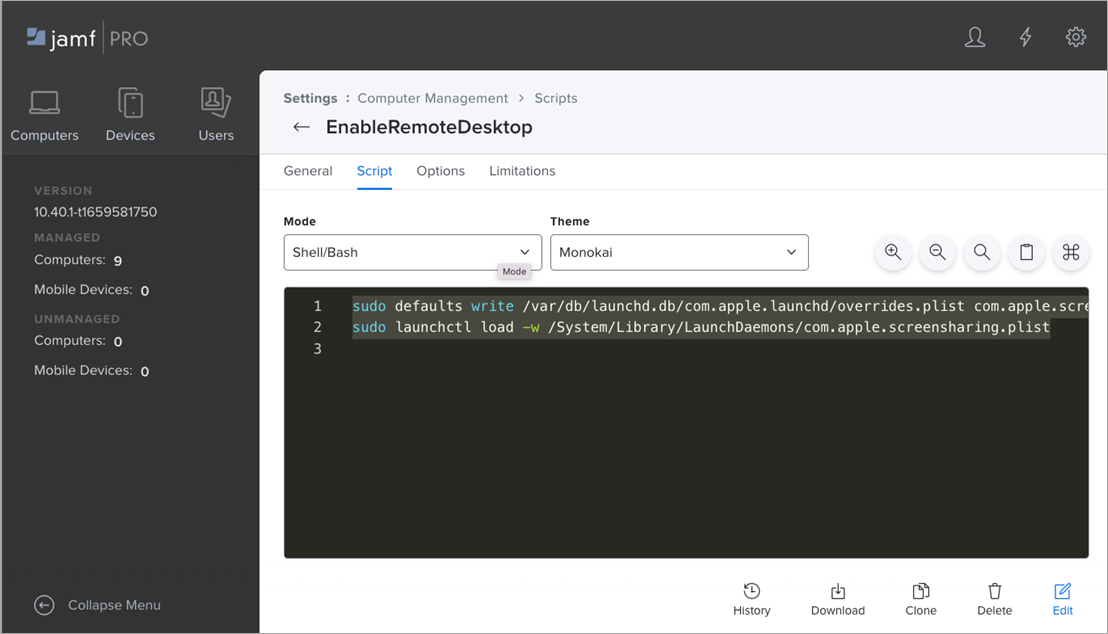Collapse the sidebar menu
1108x634 pixels.
(98, 605)
